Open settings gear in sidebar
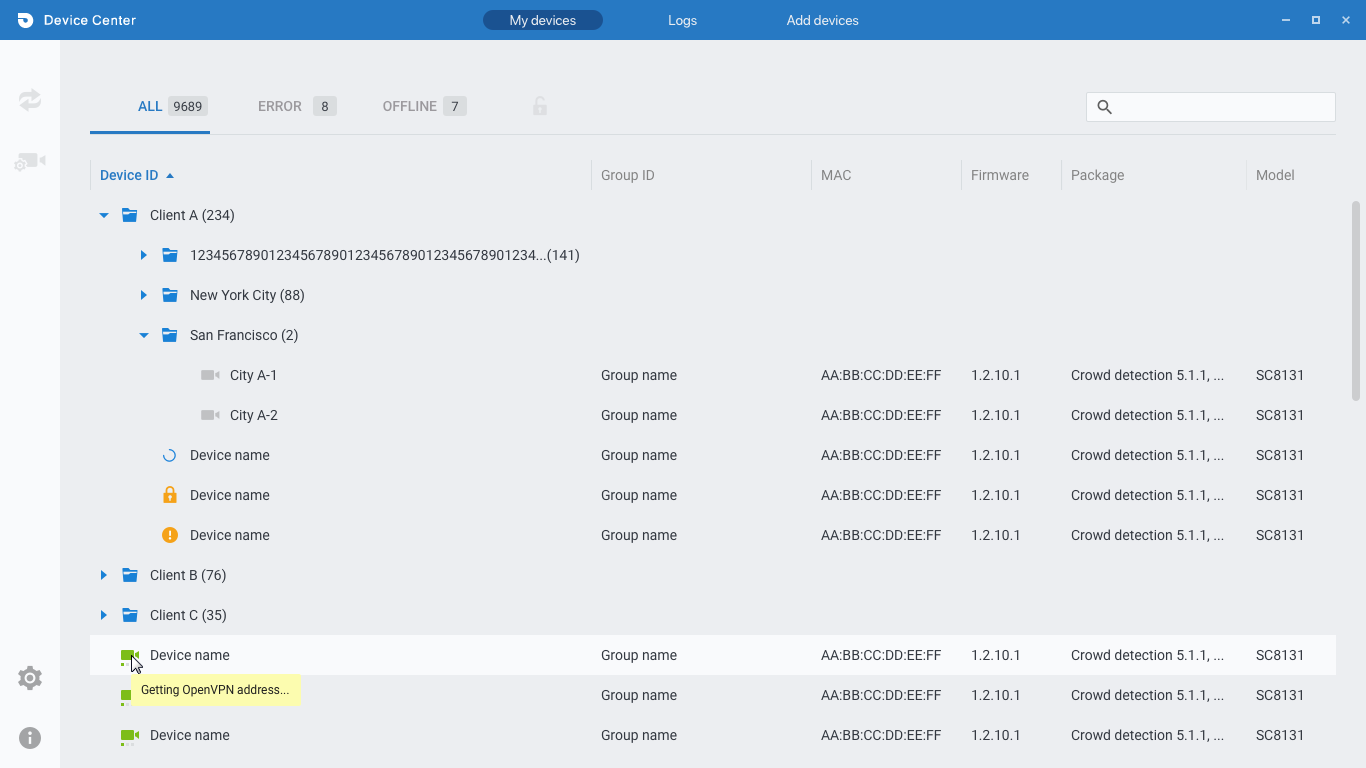Image resolution: width=1366 pixels, height=768 pixels. click(x=30, y=678)
